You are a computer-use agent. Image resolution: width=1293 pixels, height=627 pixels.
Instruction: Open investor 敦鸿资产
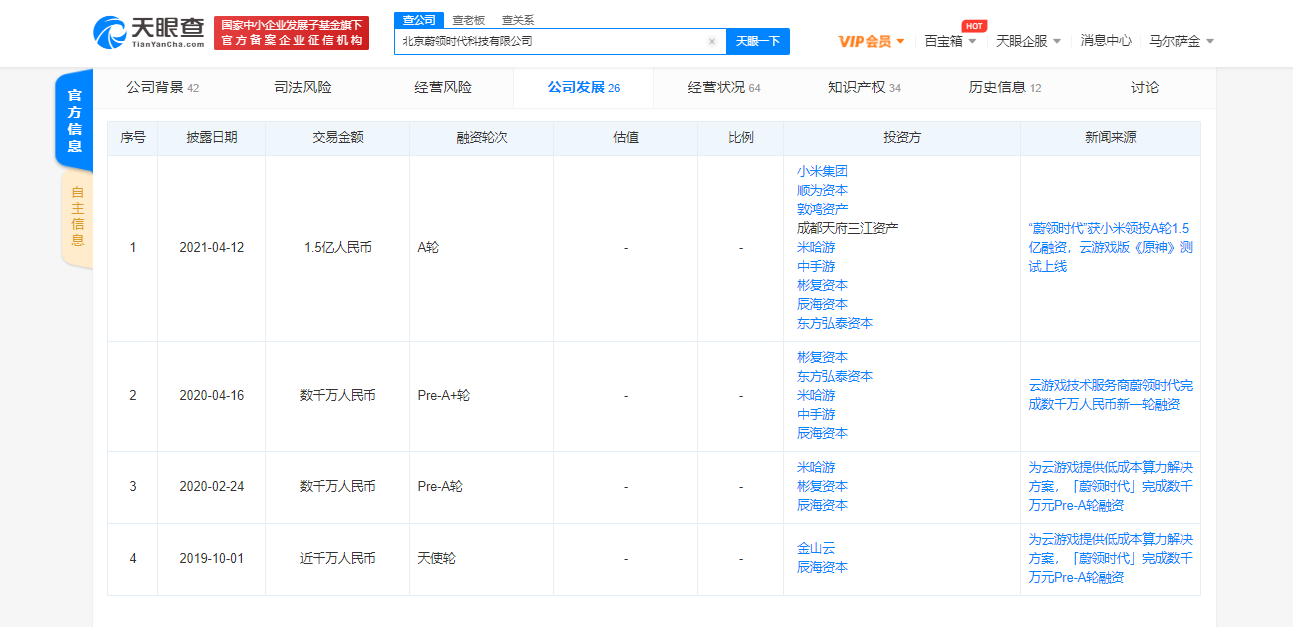tap(822, 209)
